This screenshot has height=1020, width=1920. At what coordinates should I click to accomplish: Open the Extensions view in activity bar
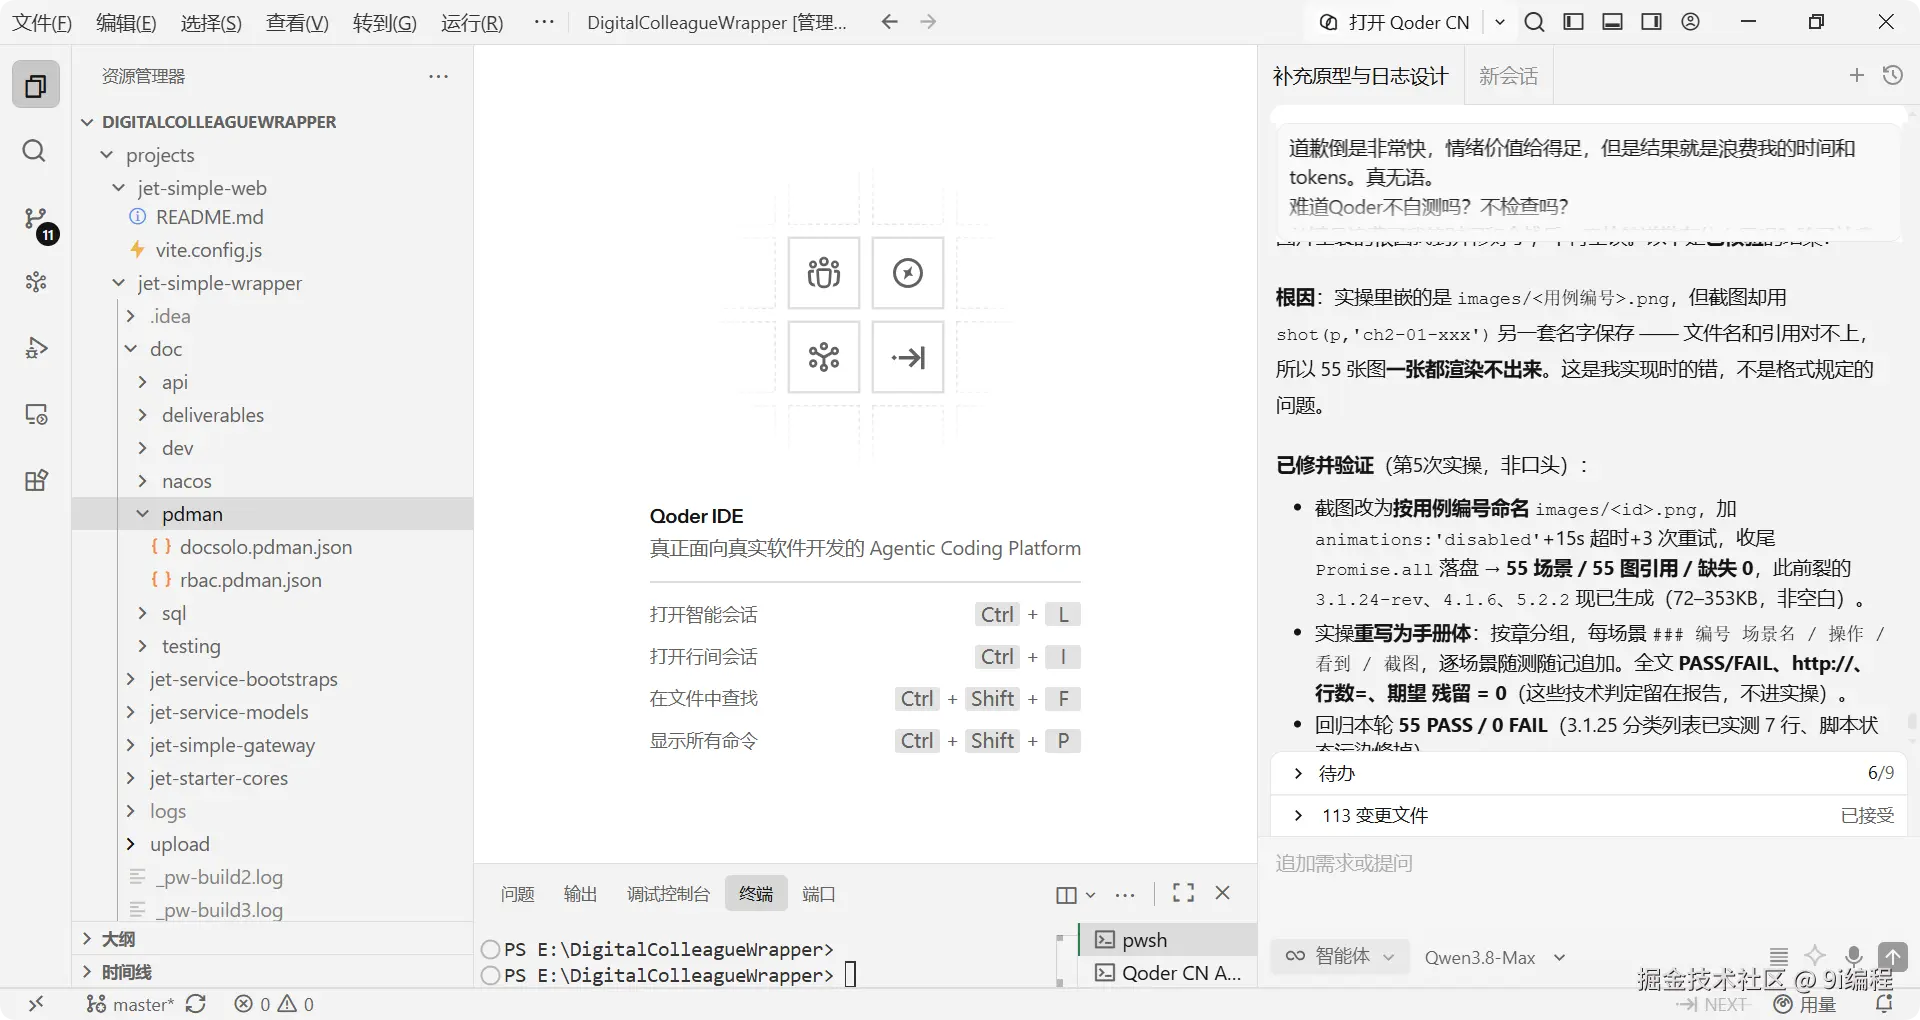tap(36, 480)
